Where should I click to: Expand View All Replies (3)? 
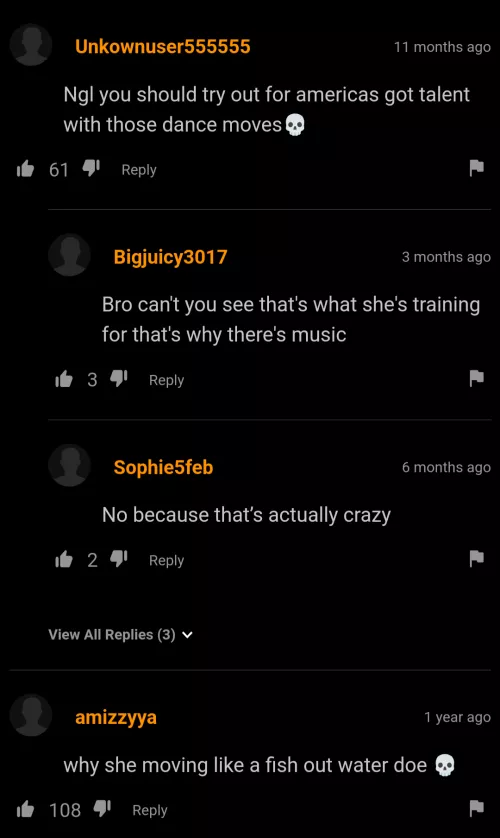(120, 634)
